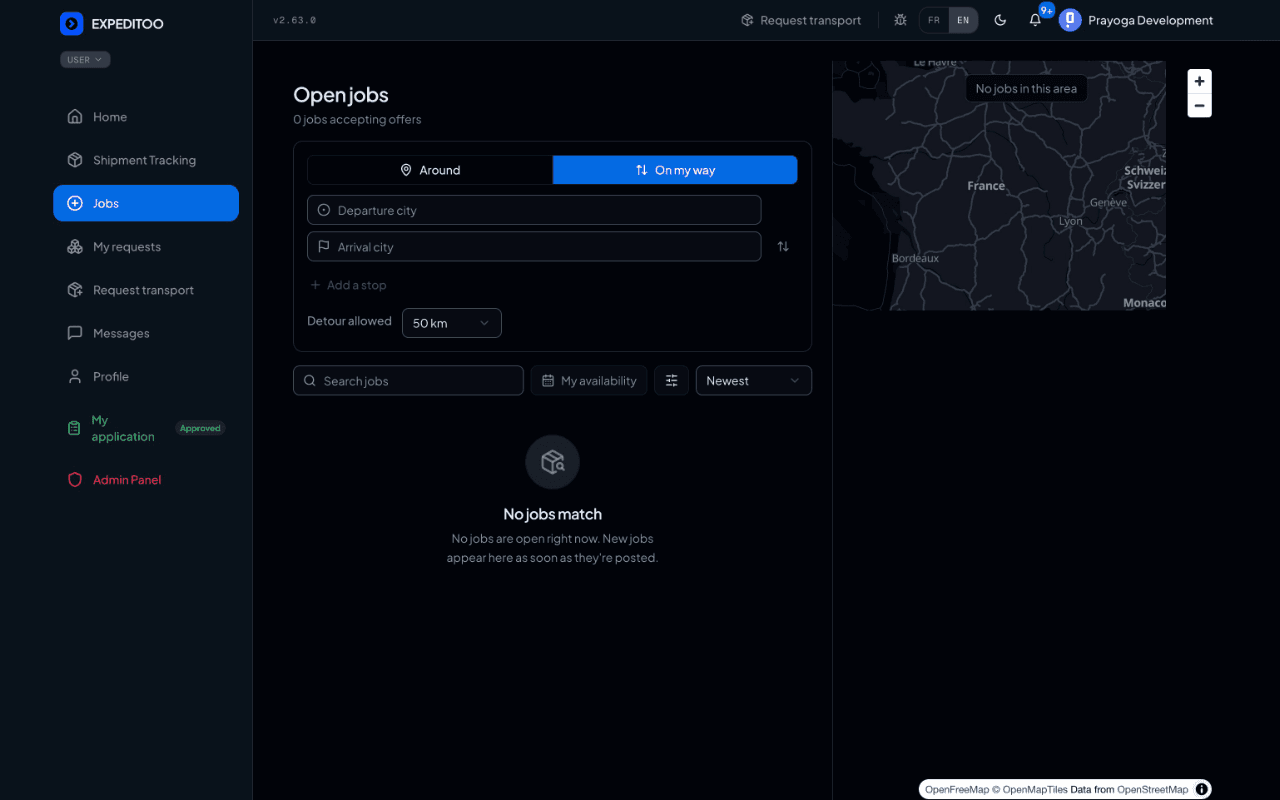This screenshot has height=800, width=1280.
Task: Click Add a stop
Action: [348, 285]
